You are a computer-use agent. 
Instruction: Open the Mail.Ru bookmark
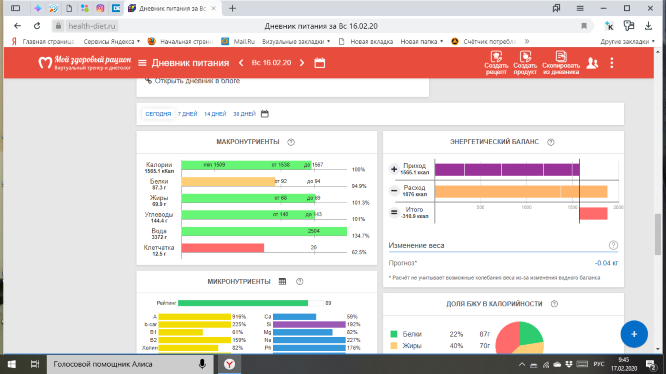point(238,42)
